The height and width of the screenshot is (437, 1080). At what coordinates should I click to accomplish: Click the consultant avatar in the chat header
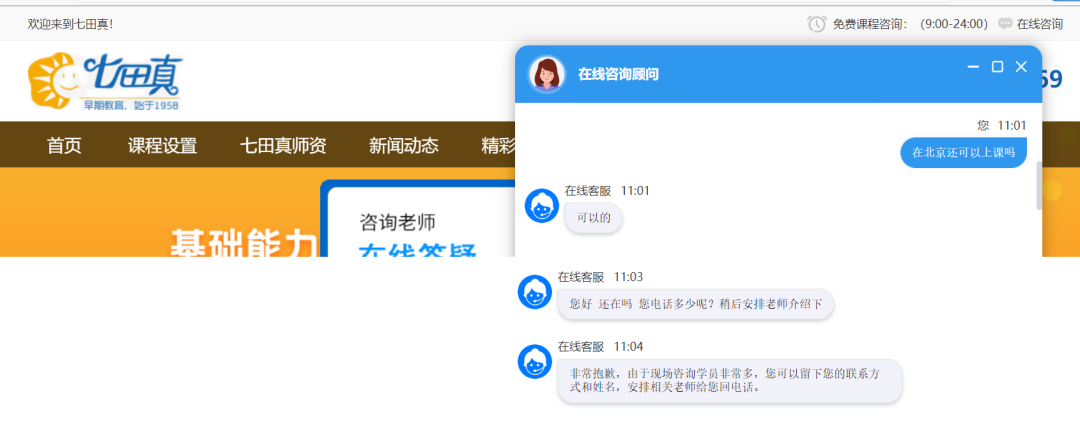click(x=547, y=74)
